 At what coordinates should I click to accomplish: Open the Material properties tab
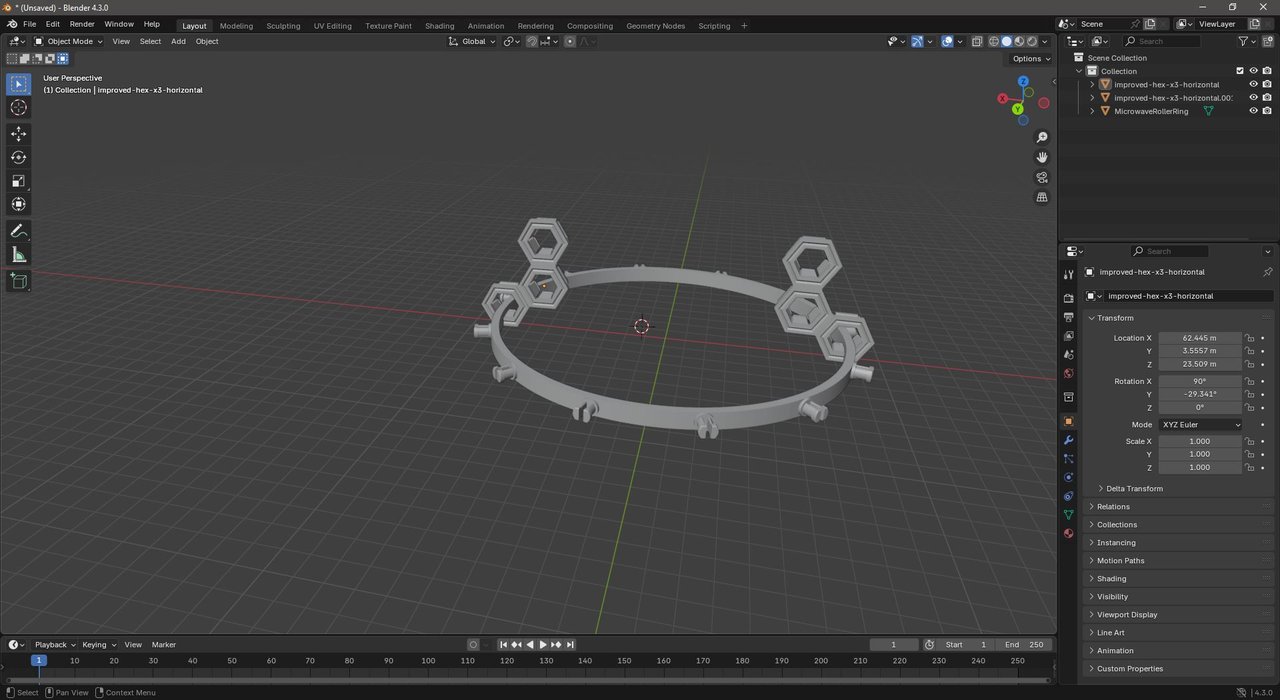[x=1068, y=534]
